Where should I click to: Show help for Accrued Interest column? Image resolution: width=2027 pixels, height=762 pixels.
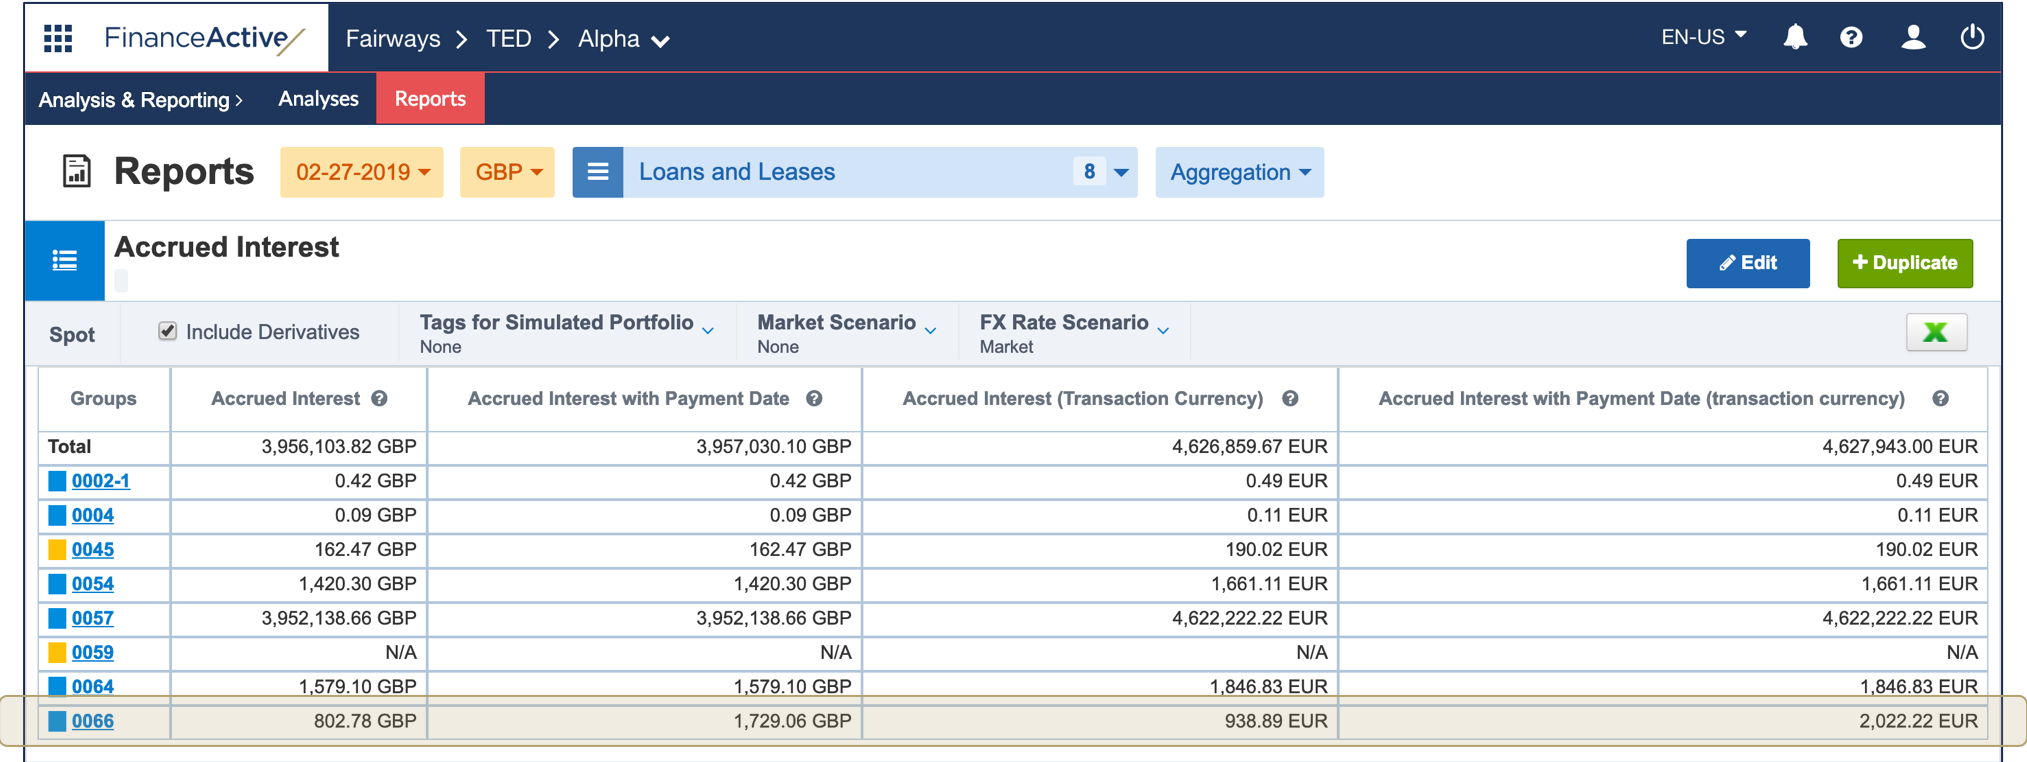point(379,398)
